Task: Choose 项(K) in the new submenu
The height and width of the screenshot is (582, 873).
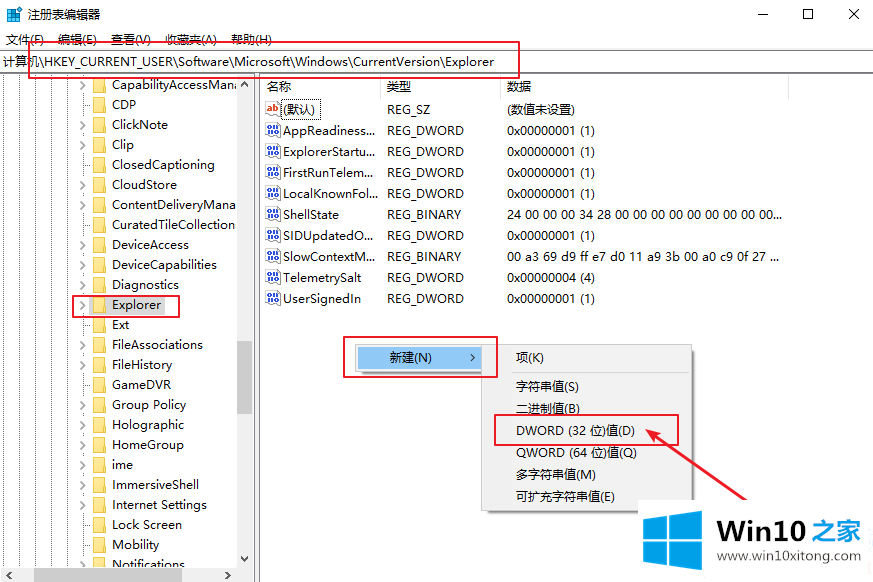Action: point(529,358)
